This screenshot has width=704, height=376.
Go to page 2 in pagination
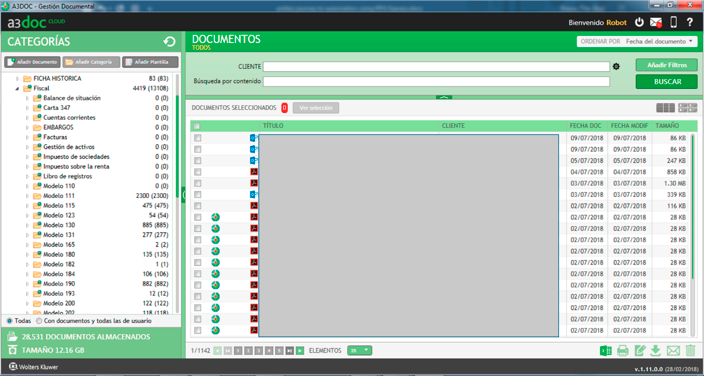(248, 351)
